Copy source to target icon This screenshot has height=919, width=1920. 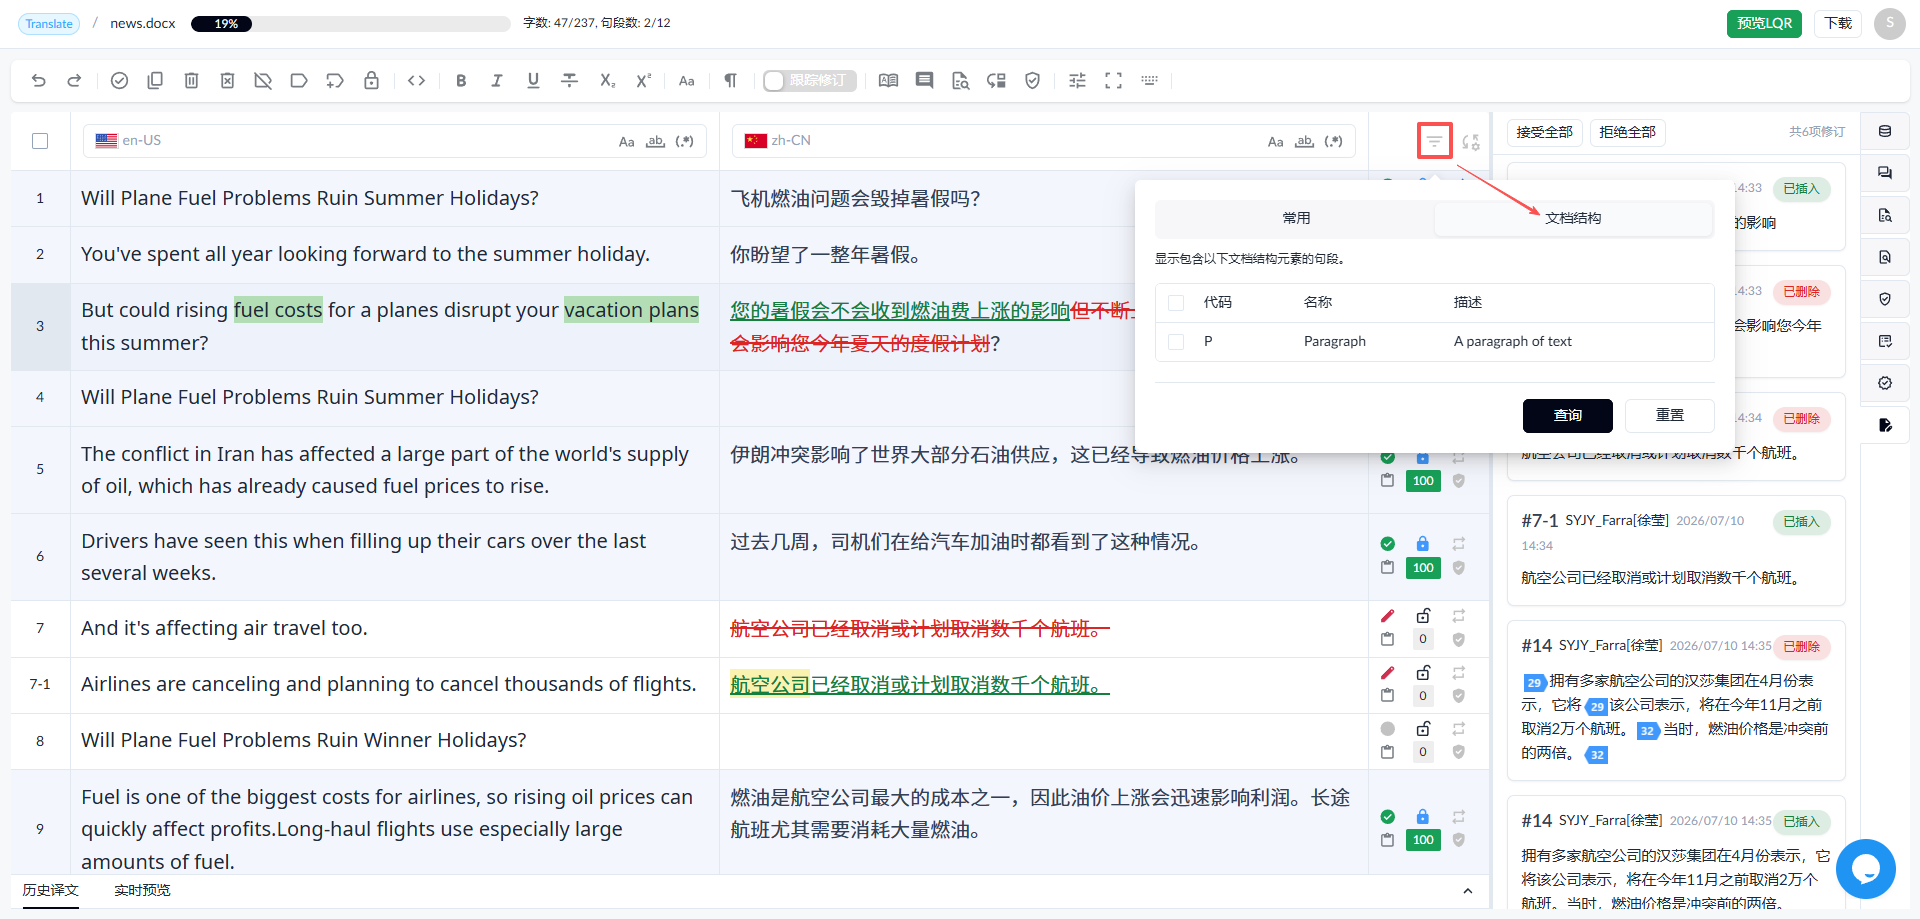coord(155,81)
